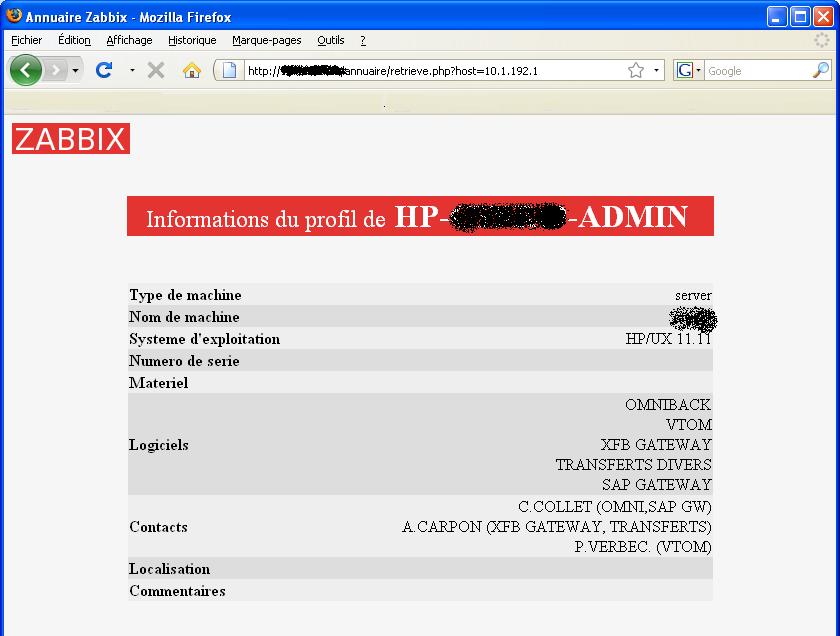
Task: Select the 'Localisation' label
Action: click(x=169, y=568)
